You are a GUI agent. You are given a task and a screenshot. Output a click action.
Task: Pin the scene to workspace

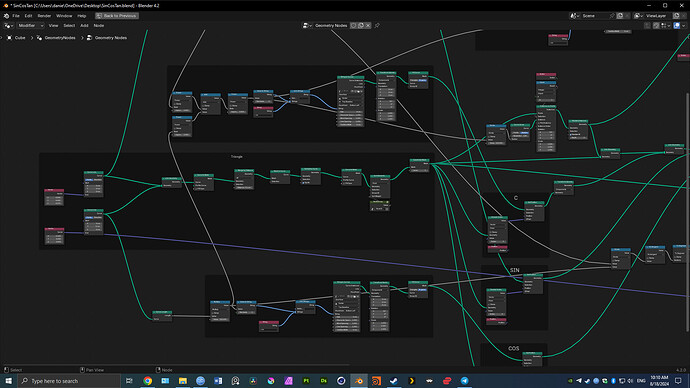coord(612,16)
